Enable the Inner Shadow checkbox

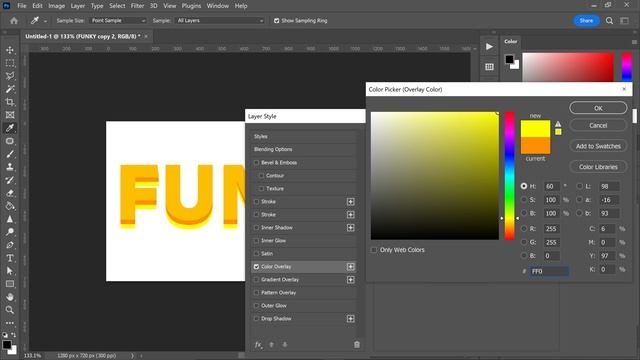tap(256, 227)
